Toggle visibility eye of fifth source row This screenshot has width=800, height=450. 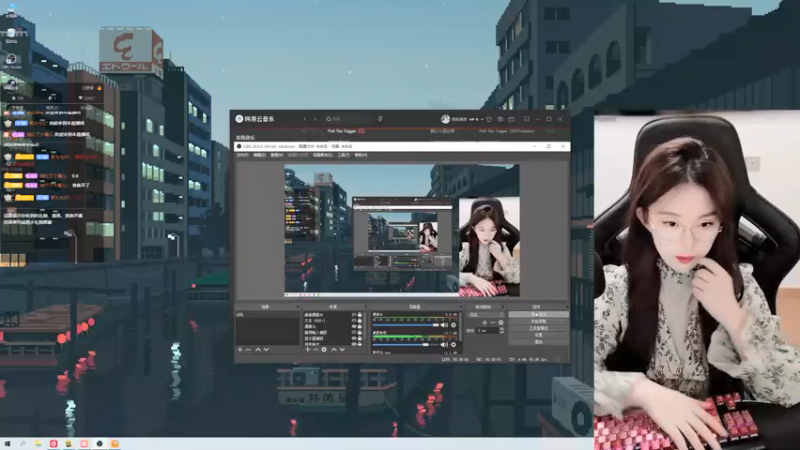coord(354,338)
